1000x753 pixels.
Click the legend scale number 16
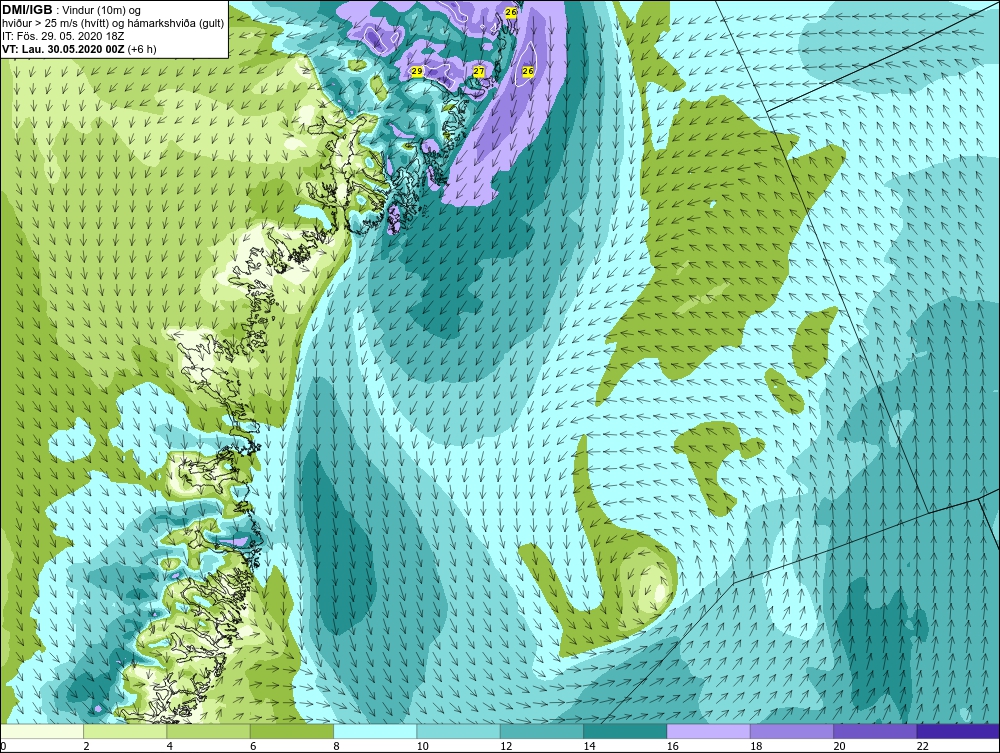click(673, 747)
